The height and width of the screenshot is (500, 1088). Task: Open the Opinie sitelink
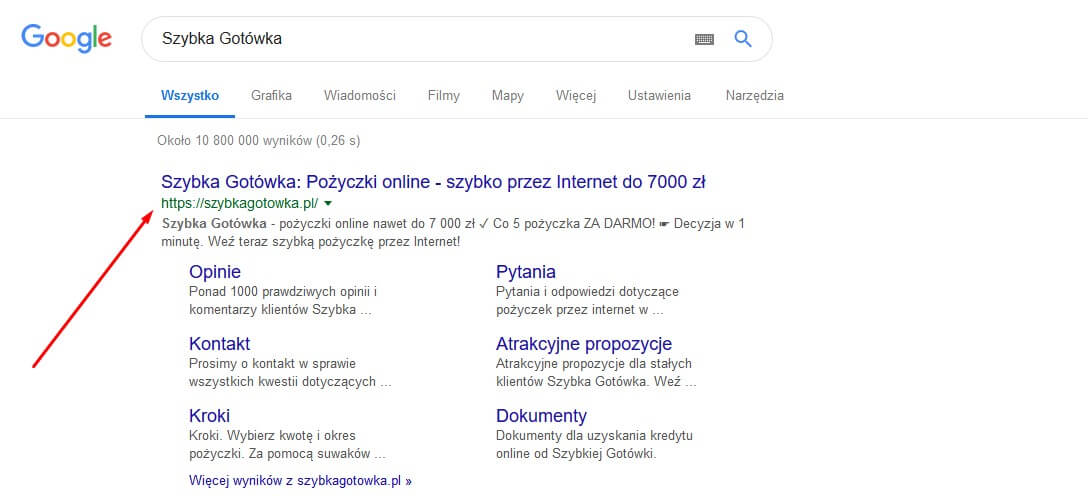pos(215,272)
